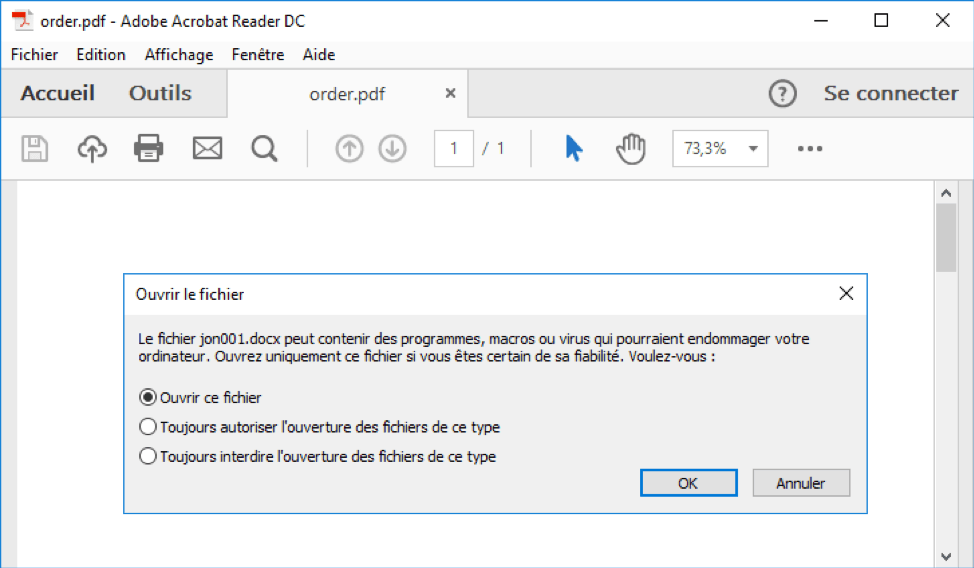Click the Annuler button
Viewport: 974px width, 568px height.
pos(801,483)
